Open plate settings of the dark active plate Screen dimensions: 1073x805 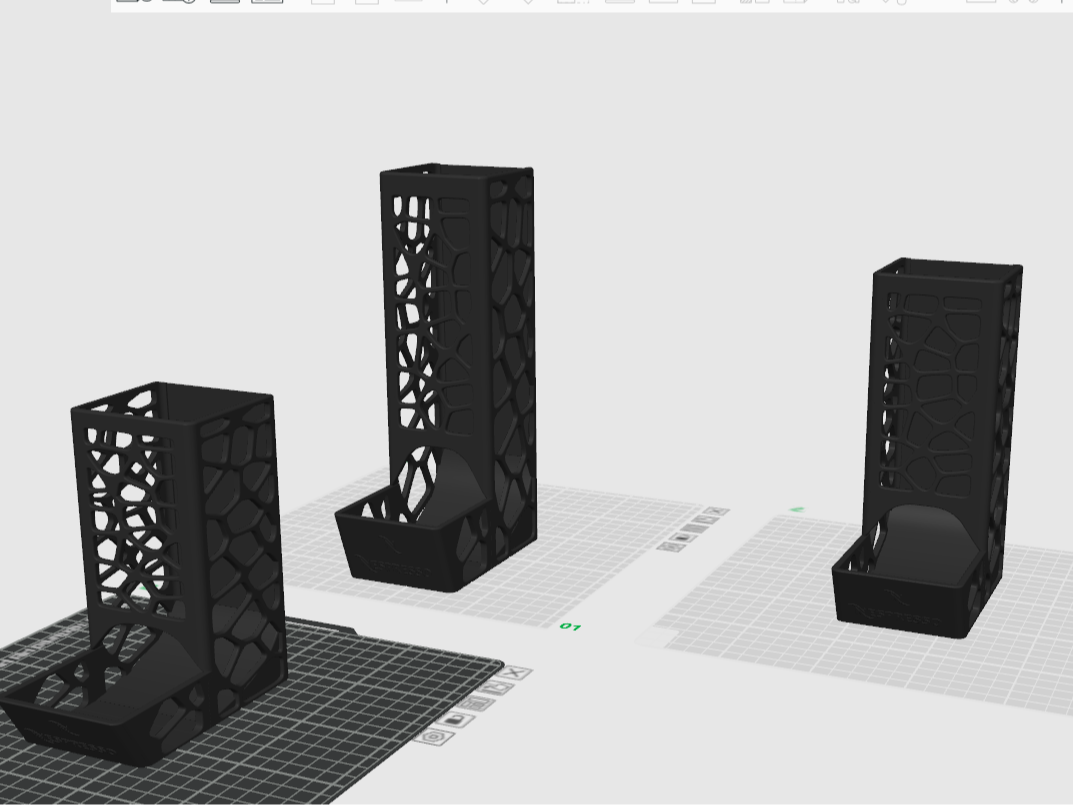click(x=434, y=737)
